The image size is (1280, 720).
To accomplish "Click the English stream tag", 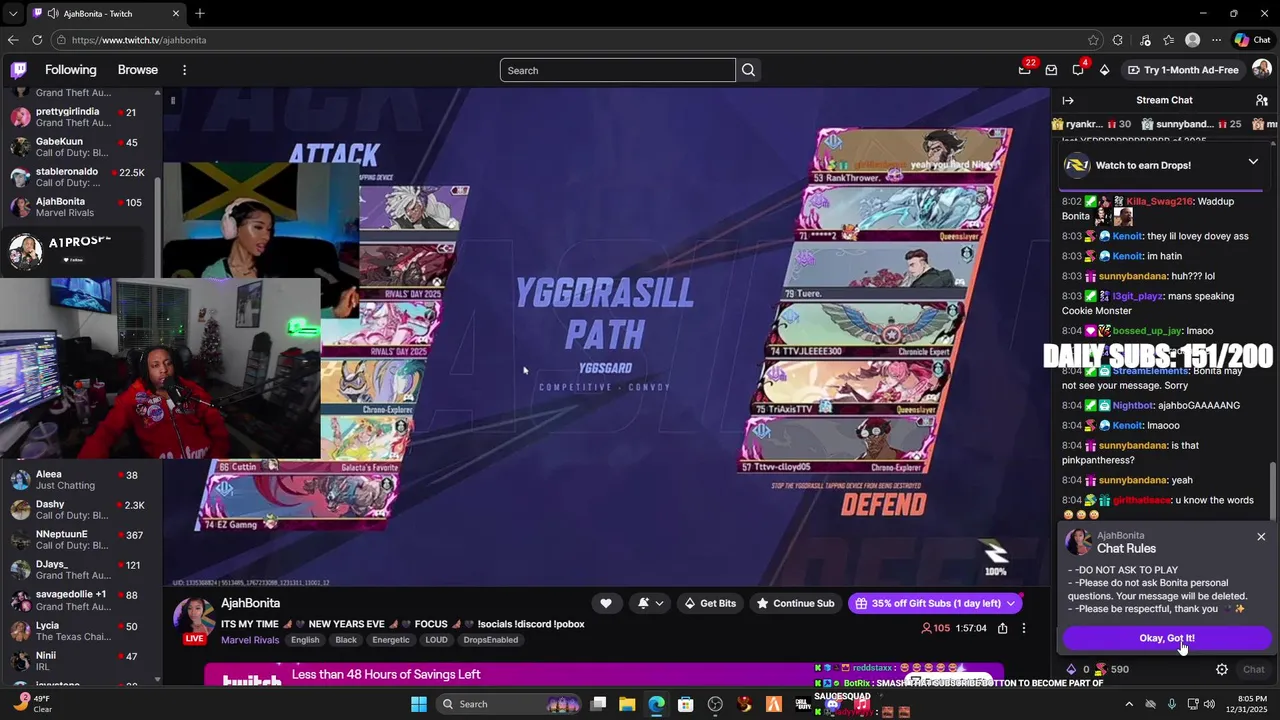I will (x=305, y=640).
